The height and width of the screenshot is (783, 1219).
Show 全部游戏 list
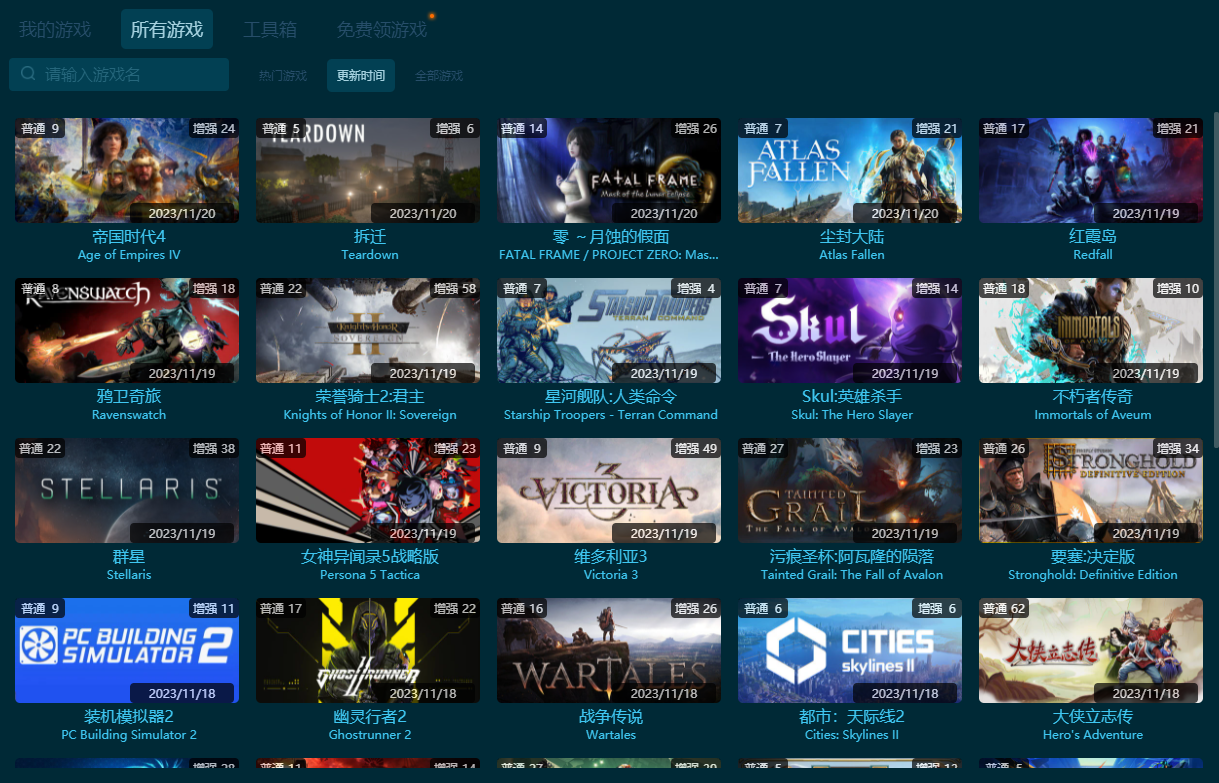439,76
